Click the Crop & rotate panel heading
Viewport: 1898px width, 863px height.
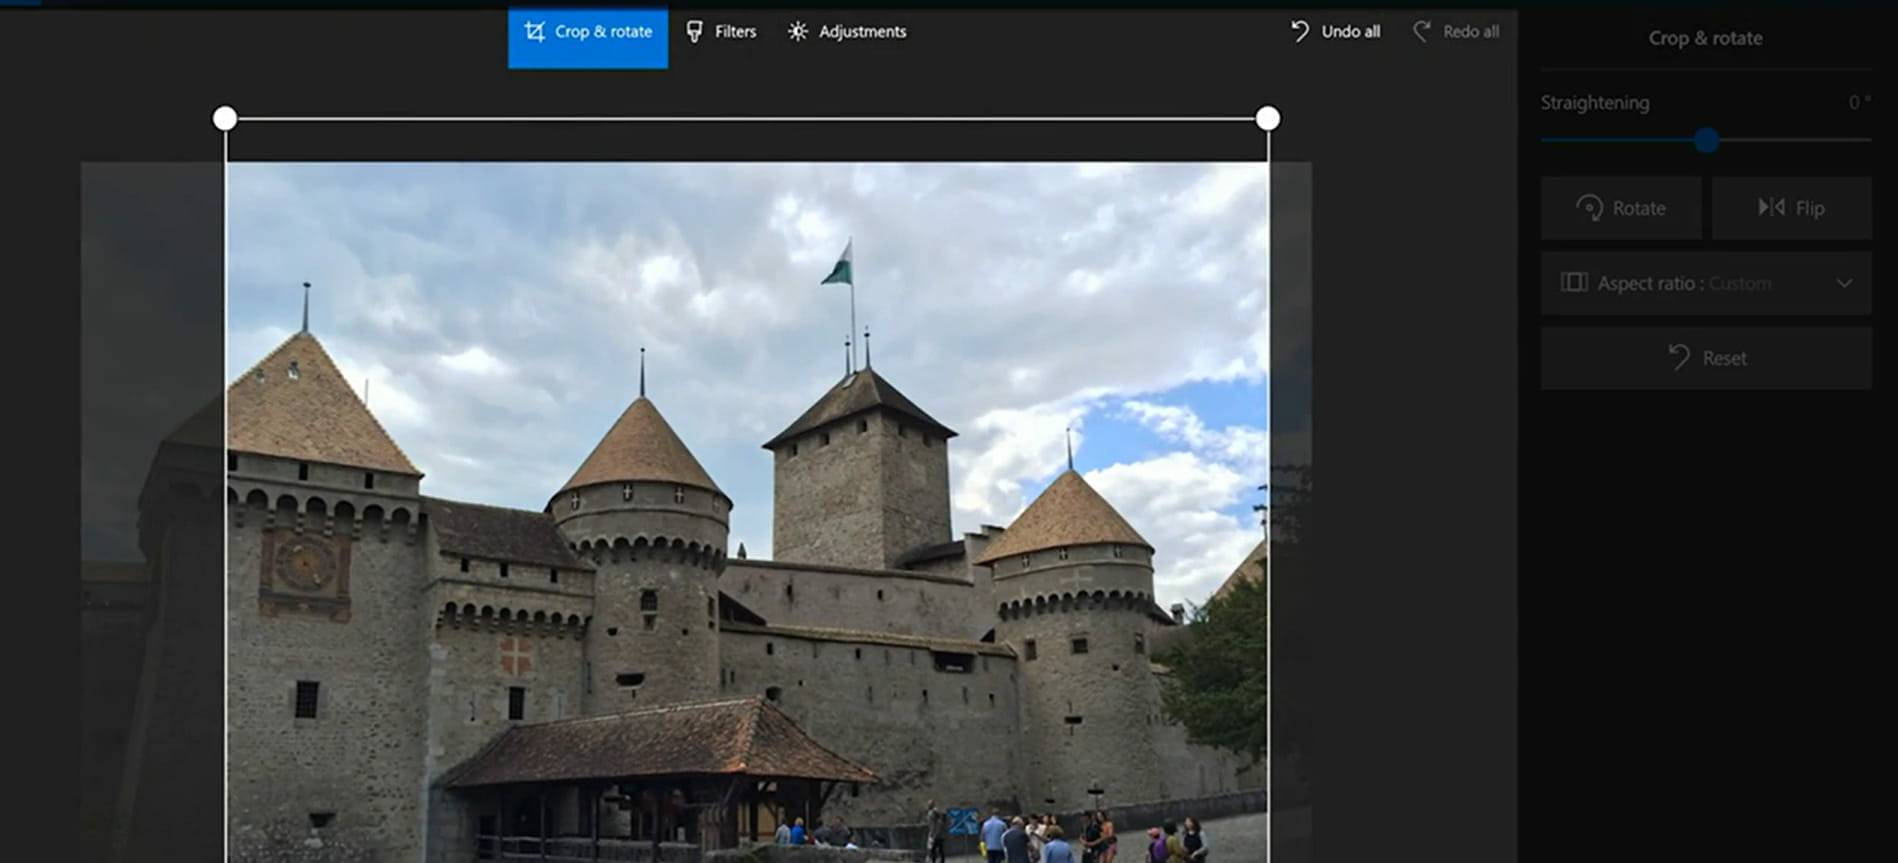(x=1705, y=38)
